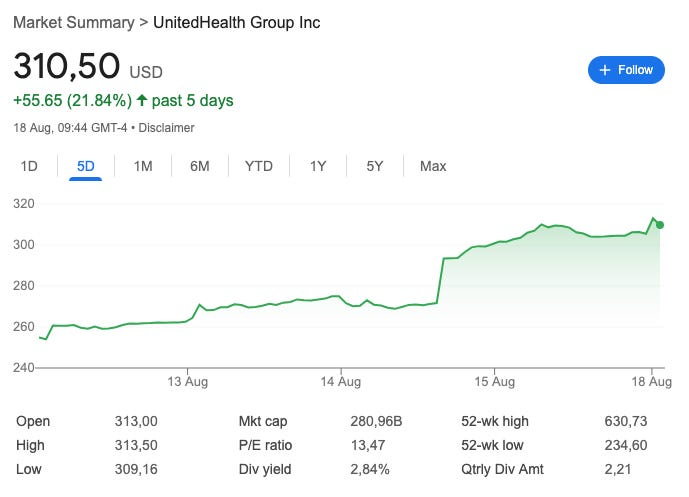This screenshot has width=689, height=497.
Task: Select the YTD range tab
Action: (x=259, y=166)
